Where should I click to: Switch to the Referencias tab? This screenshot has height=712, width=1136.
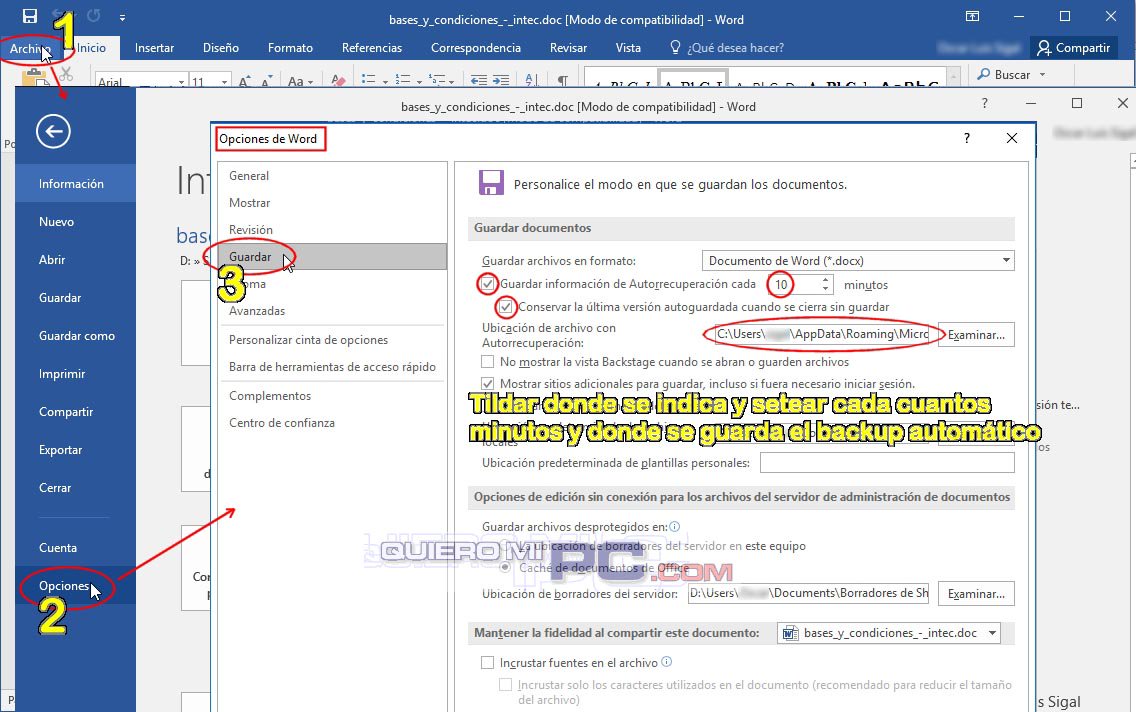pos(372,48)
